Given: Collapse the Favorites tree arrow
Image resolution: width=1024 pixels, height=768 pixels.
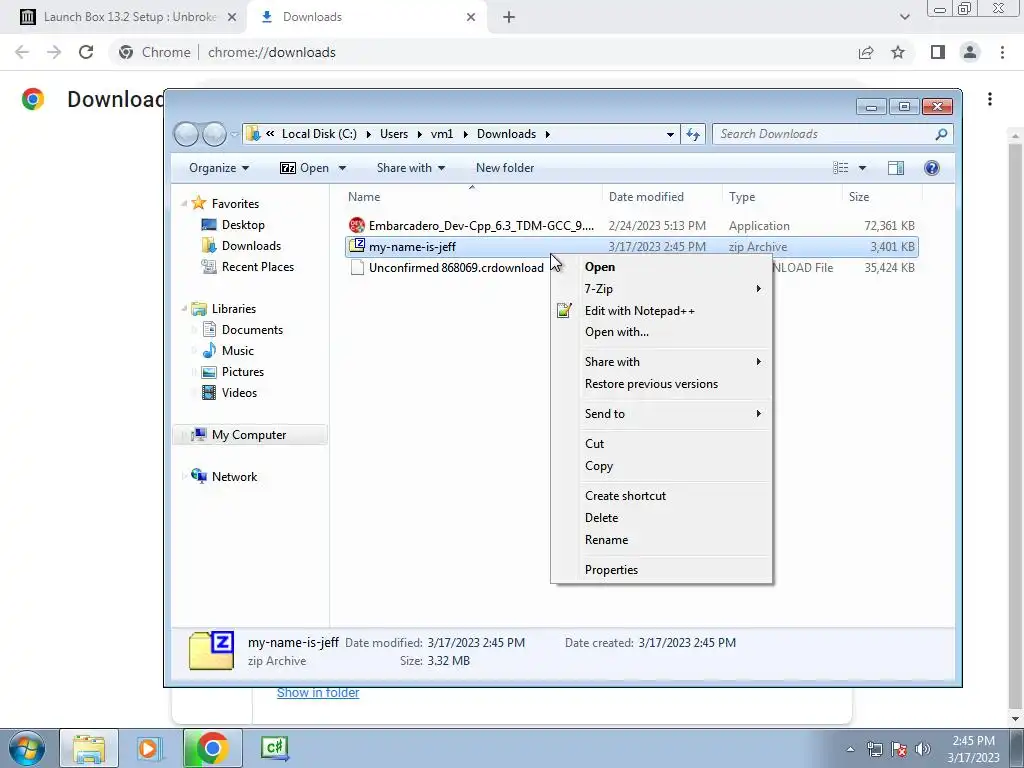Looking at the screenshot, I should pyautogui.click(x=184, y=204).
